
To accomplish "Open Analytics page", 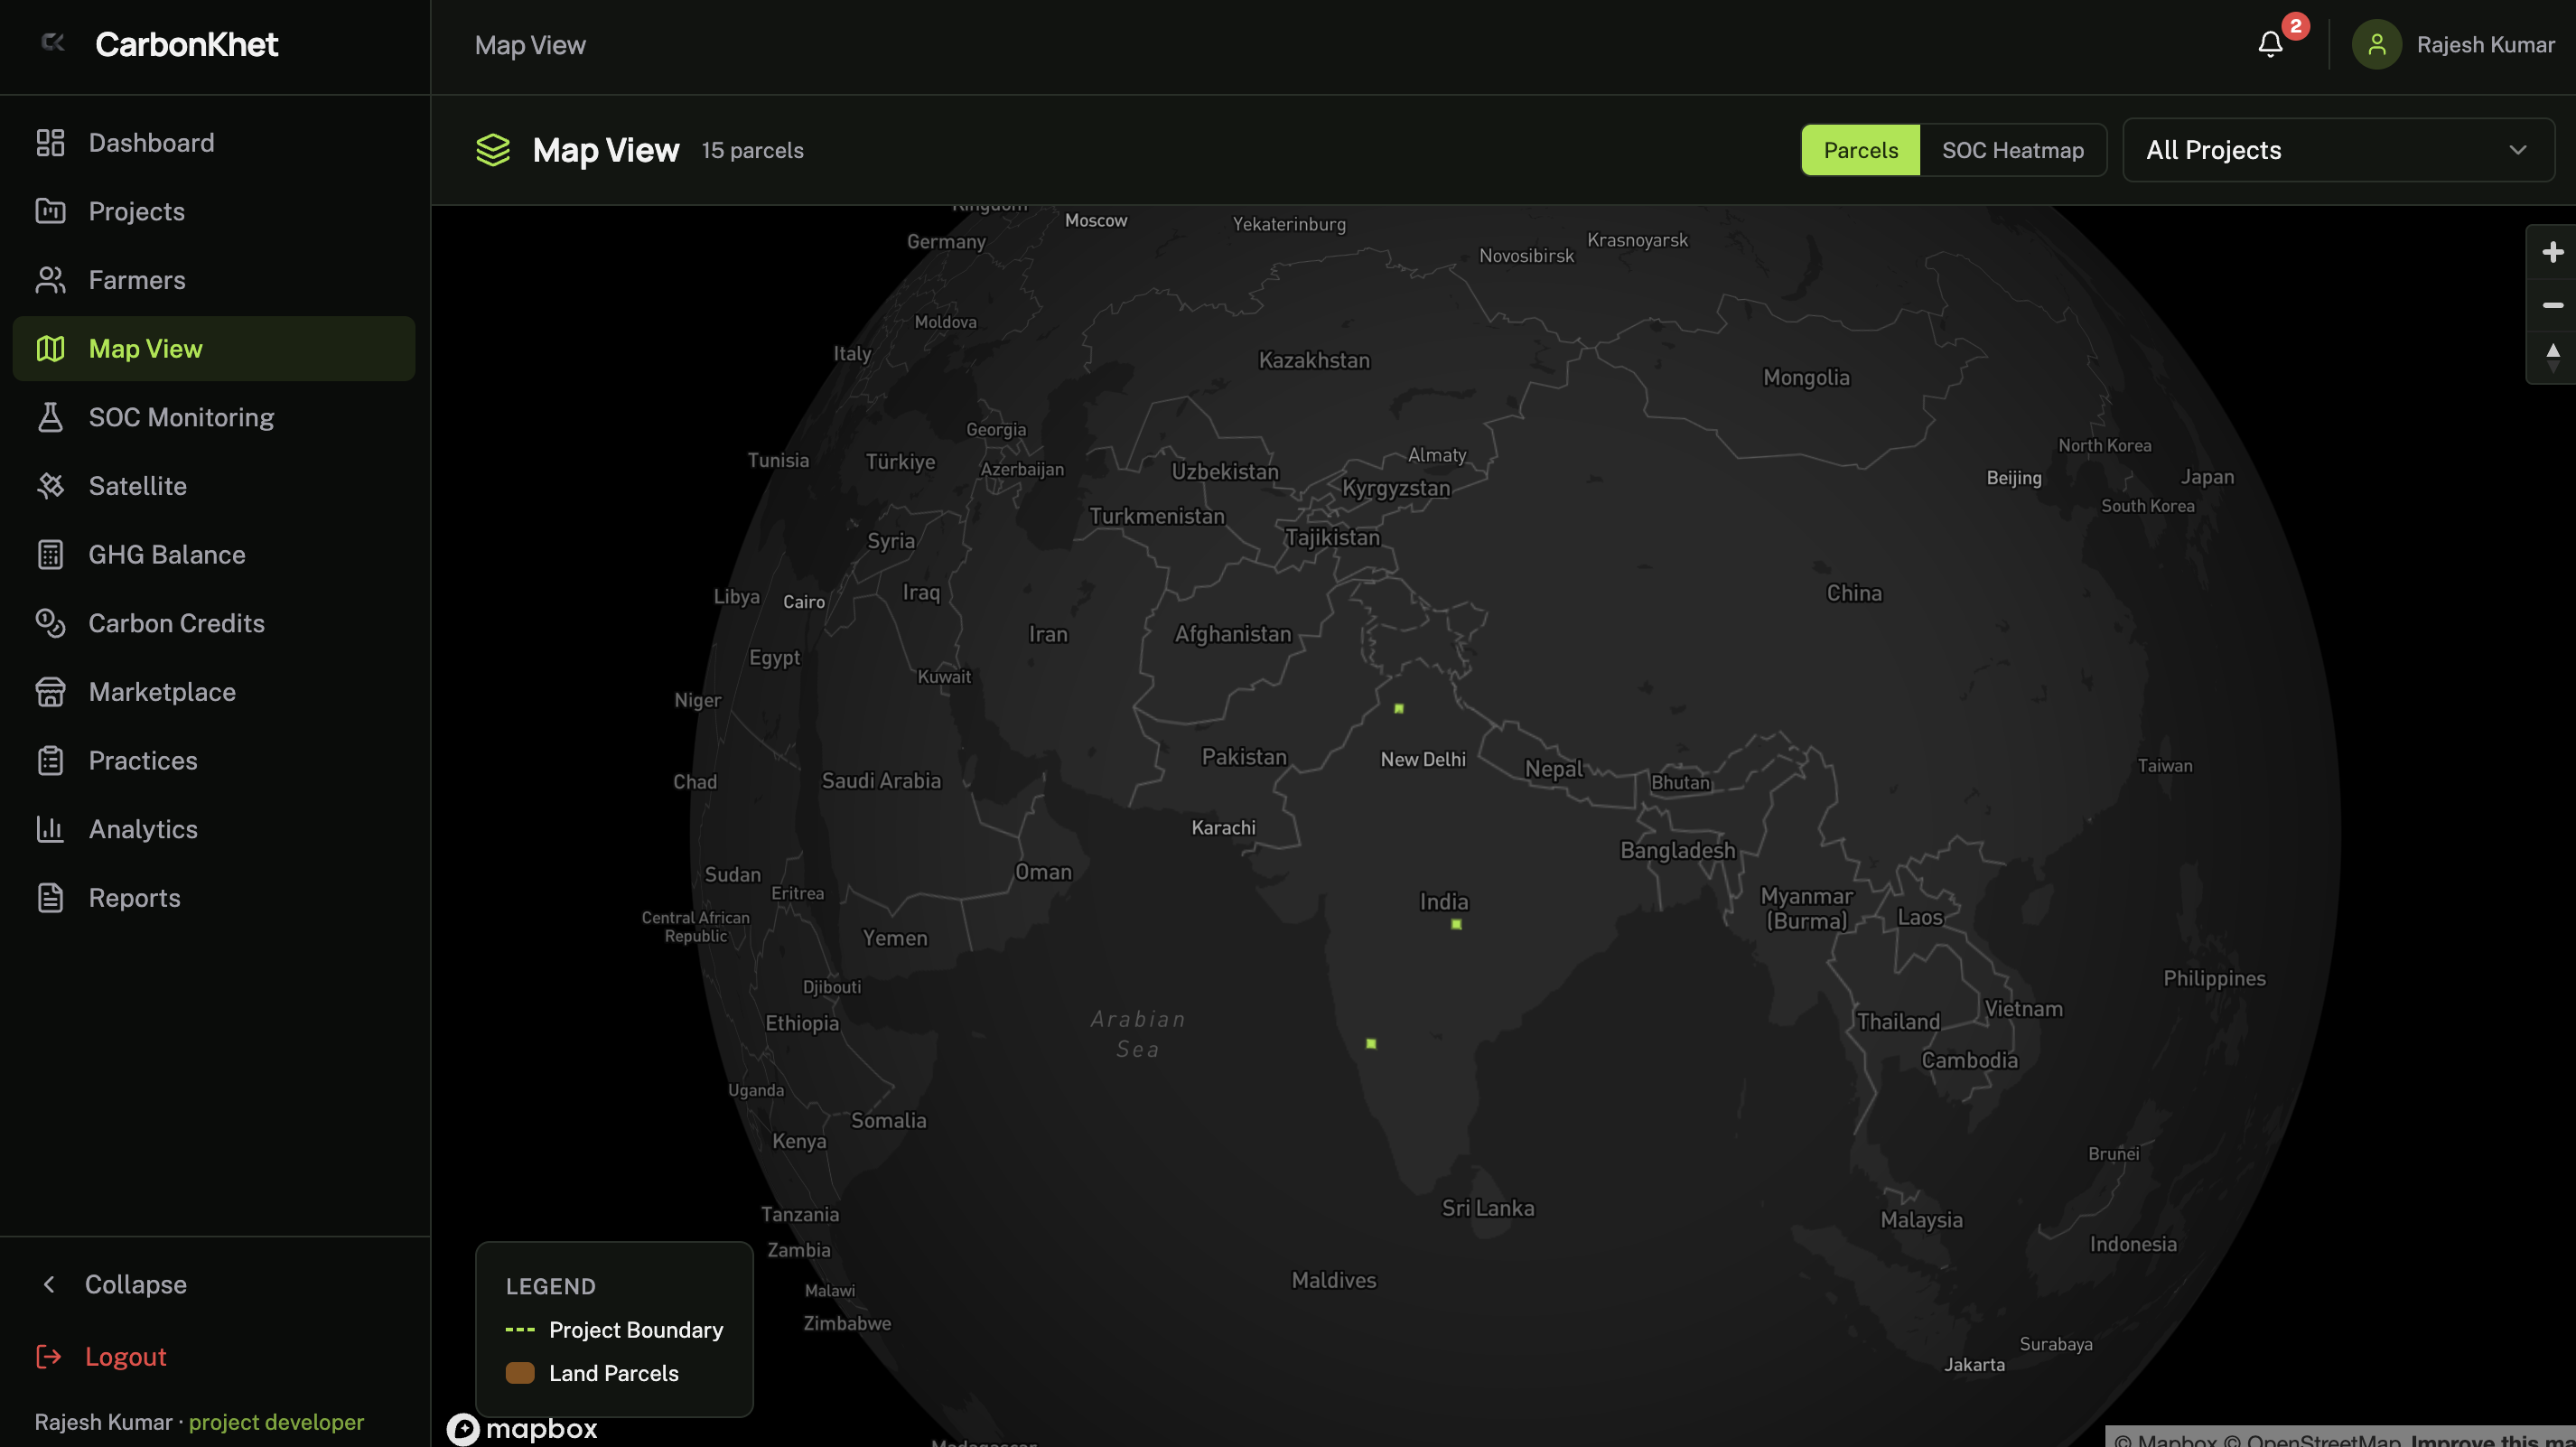I will [214, 829].
